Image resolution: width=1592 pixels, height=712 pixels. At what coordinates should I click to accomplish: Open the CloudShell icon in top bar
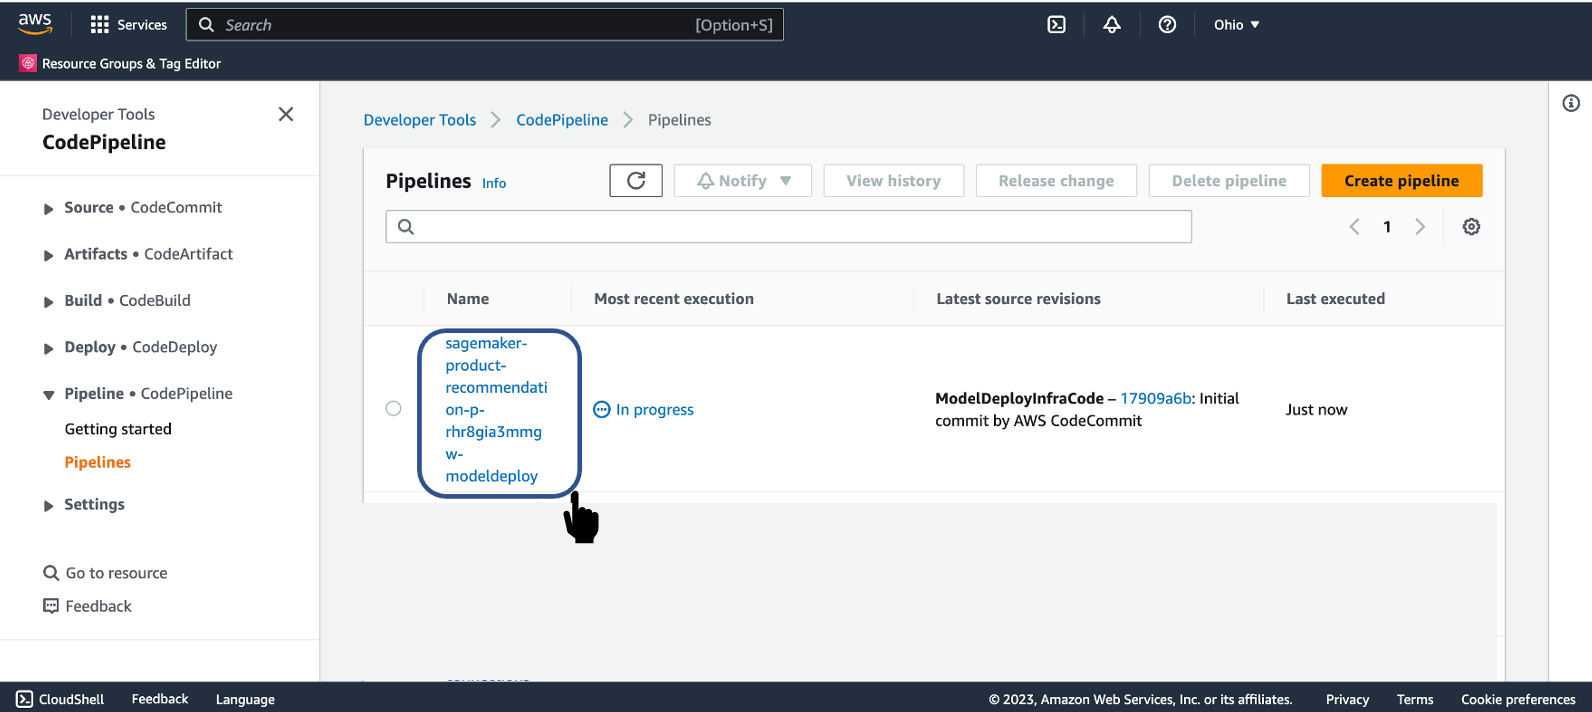[1056, 25]
